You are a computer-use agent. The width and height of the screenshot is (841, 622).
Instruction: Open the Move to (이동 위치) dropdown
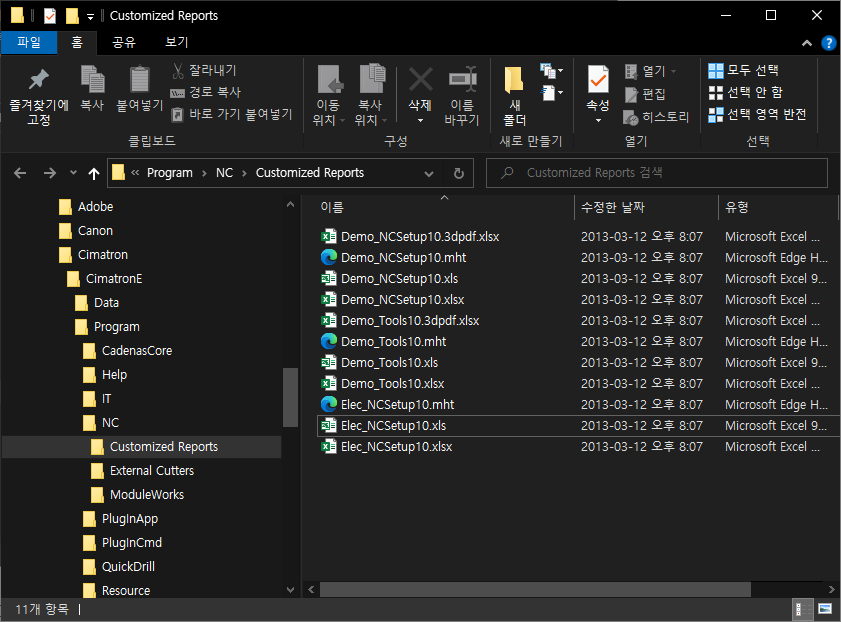328,95
